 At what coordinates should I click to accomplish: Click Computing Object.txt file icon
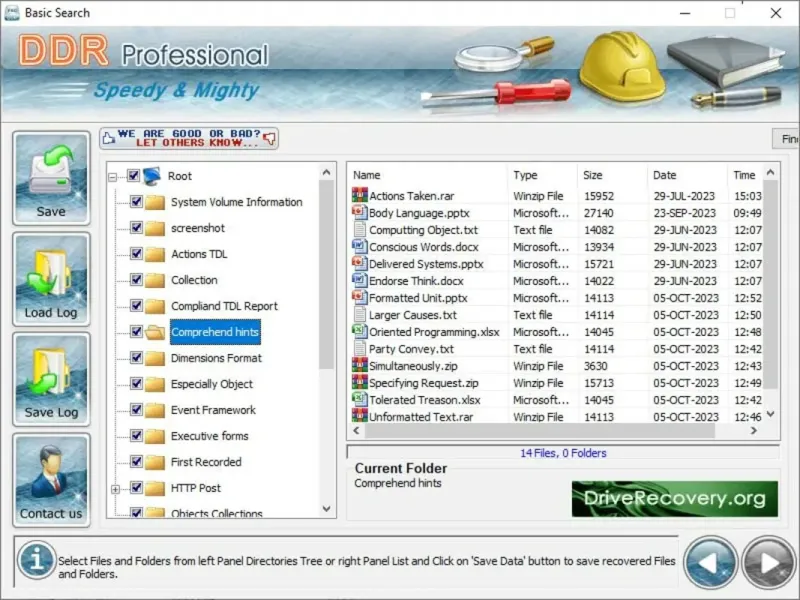pos(360,230)
